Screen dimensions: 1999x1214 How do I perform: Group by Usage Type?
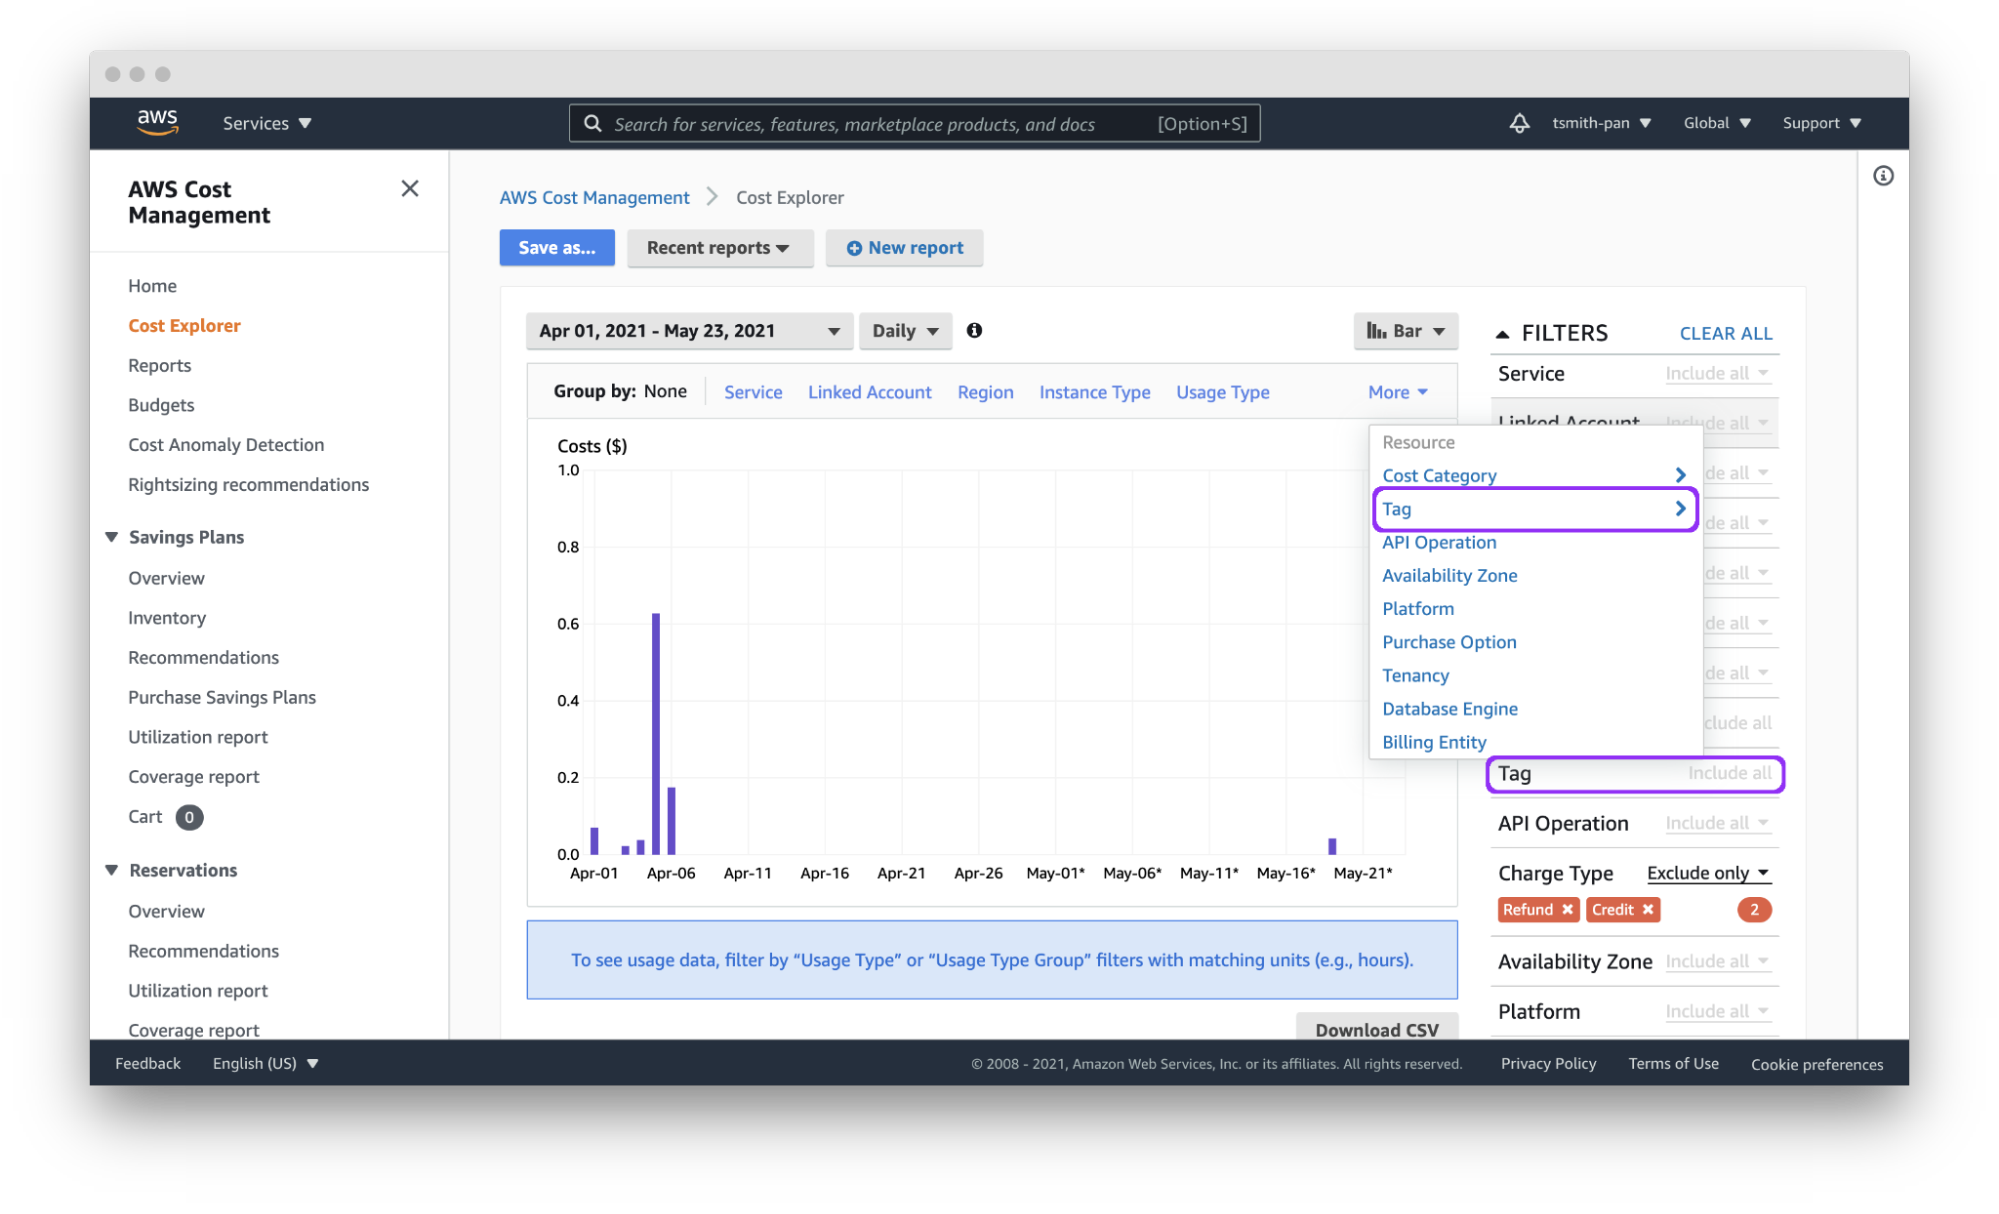pos(1222,392)
